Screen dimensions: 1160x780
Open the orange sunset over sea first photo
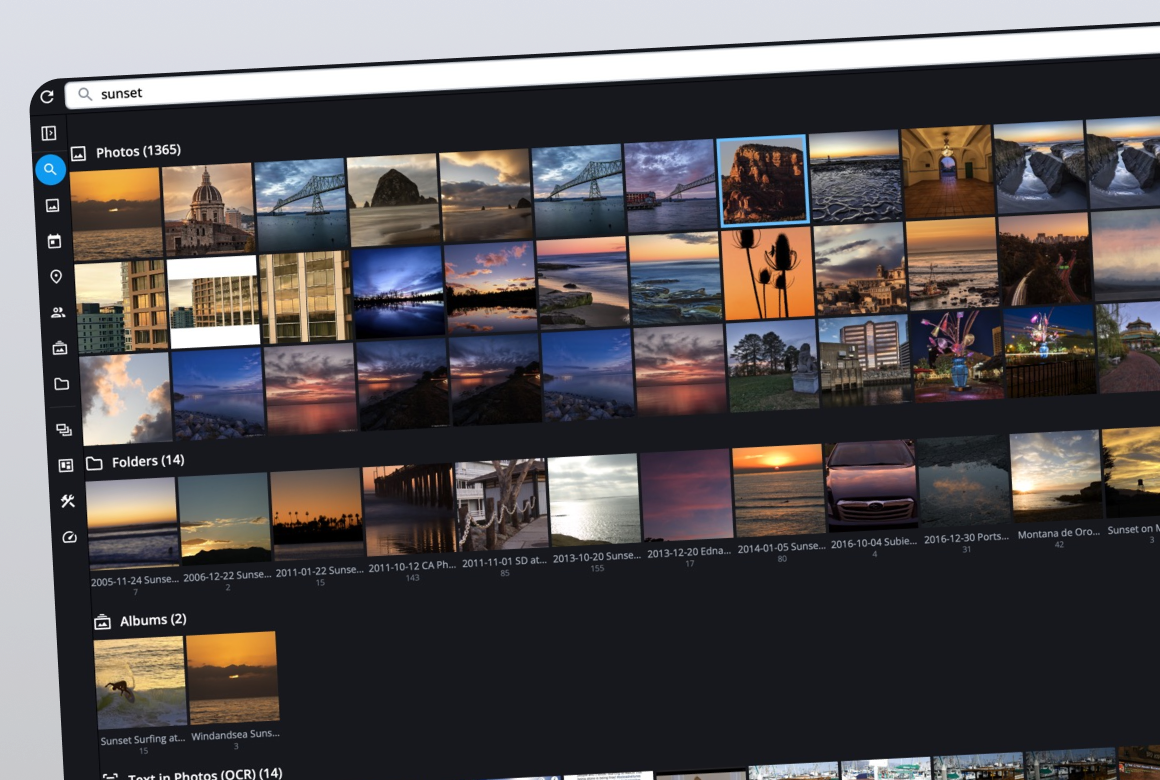[116, 214]
